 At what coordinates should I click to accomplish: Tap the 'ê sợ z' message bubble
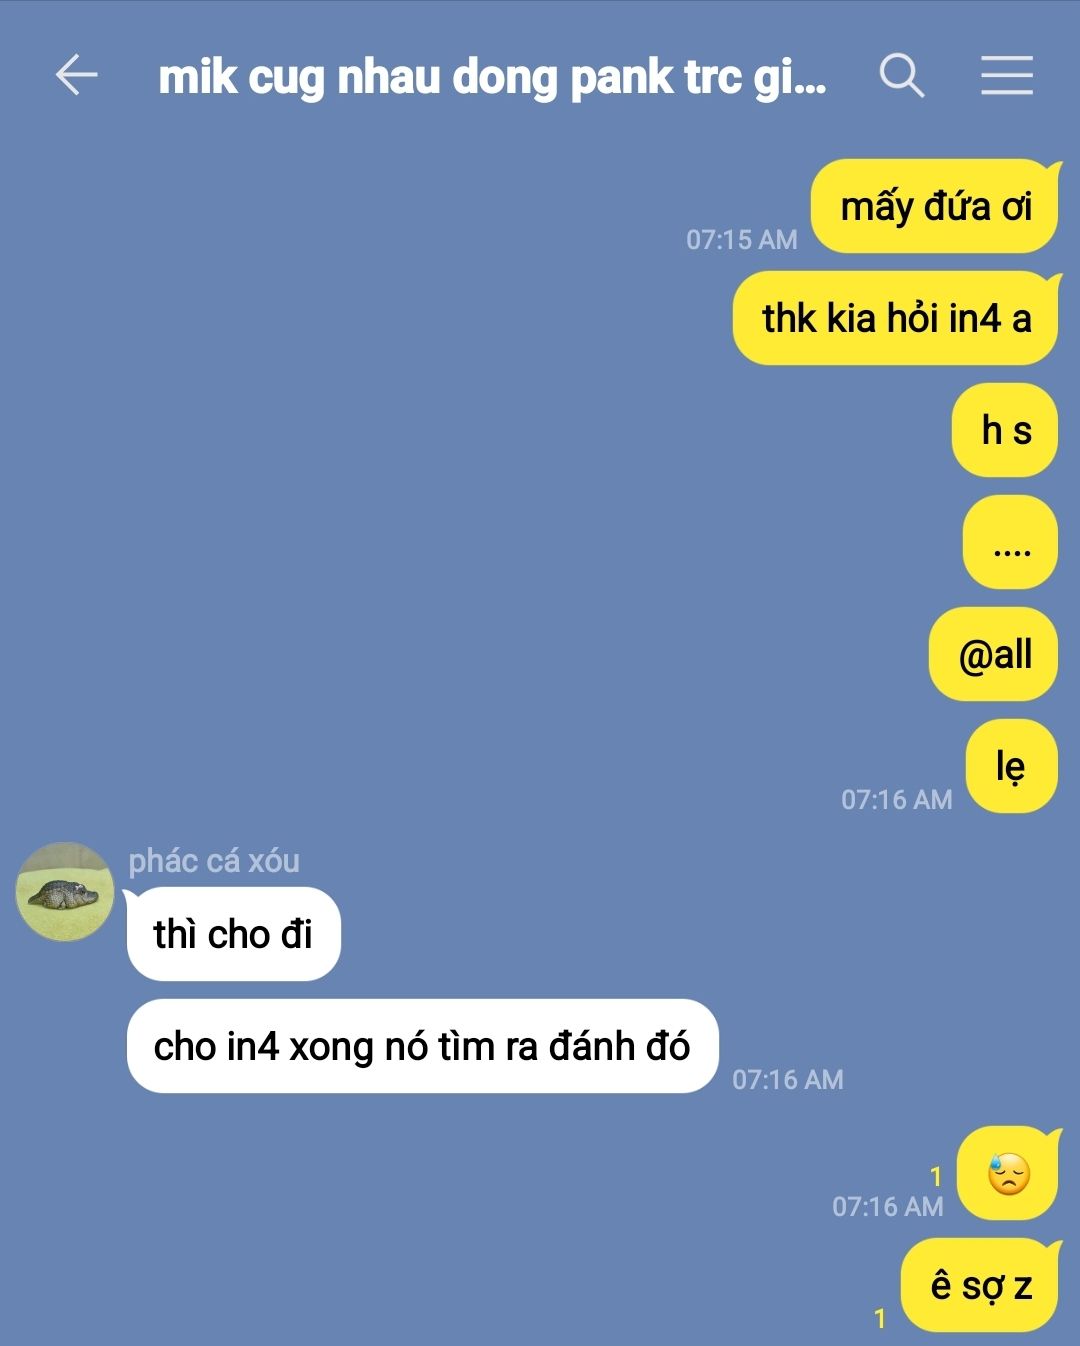[980, 1286]
